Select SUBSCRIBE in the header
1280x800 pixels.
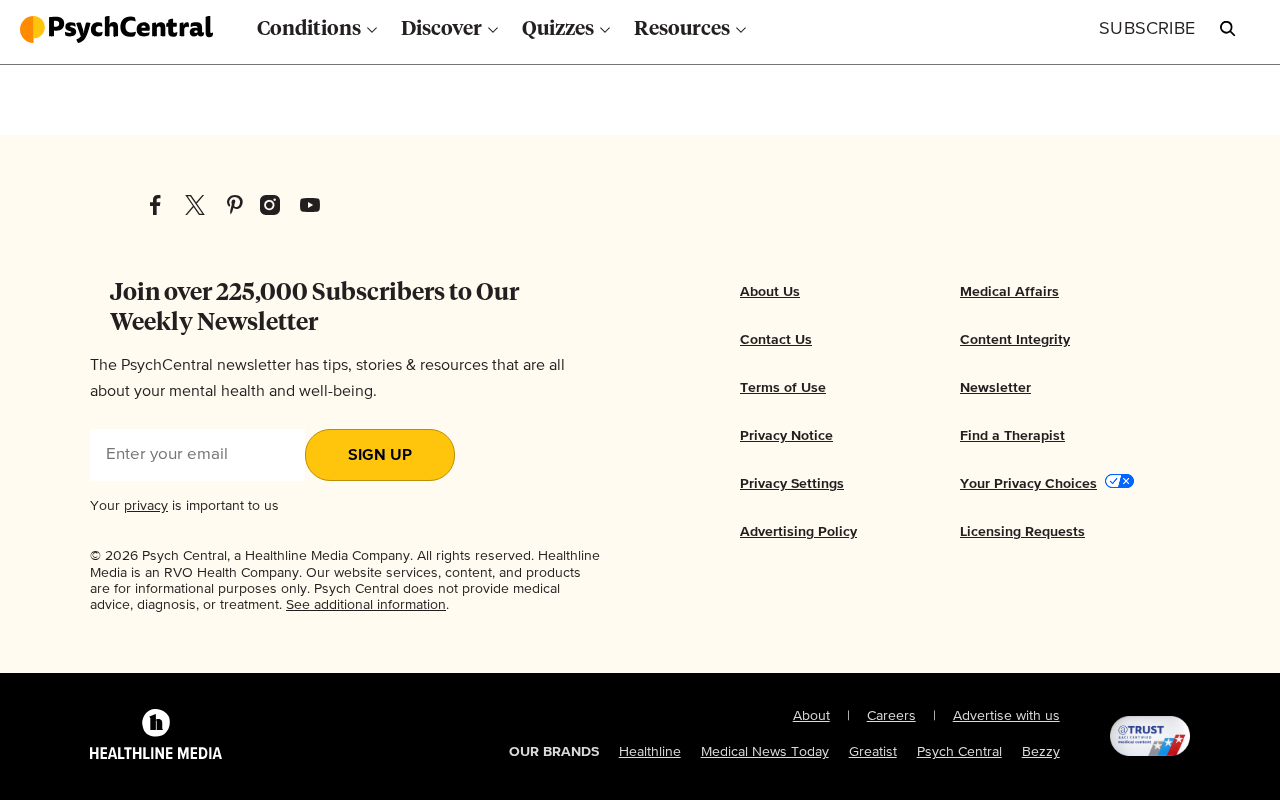(x=1147, y=28)
